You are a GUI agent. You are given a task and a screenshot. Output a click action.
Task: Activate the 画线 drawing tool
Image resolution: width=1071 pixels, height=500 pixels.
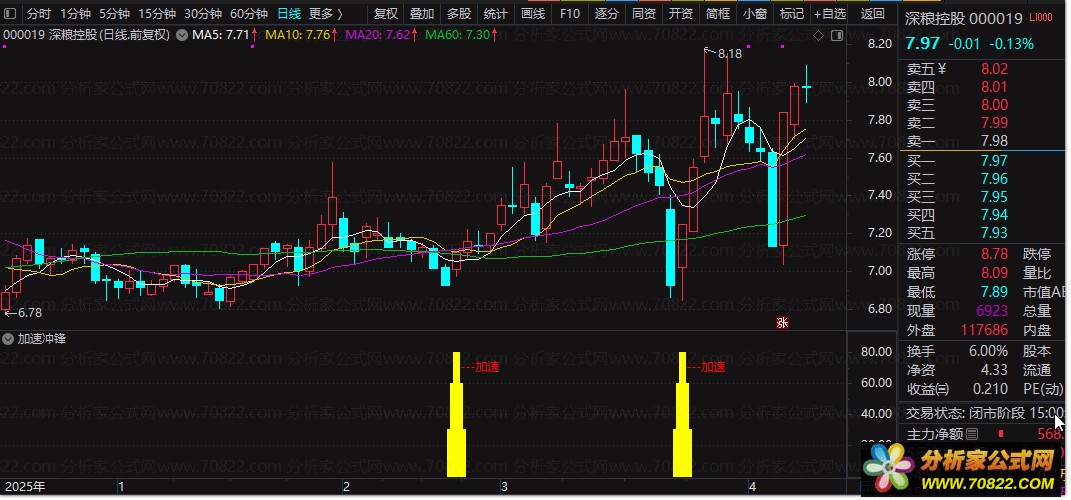[533, 14]
